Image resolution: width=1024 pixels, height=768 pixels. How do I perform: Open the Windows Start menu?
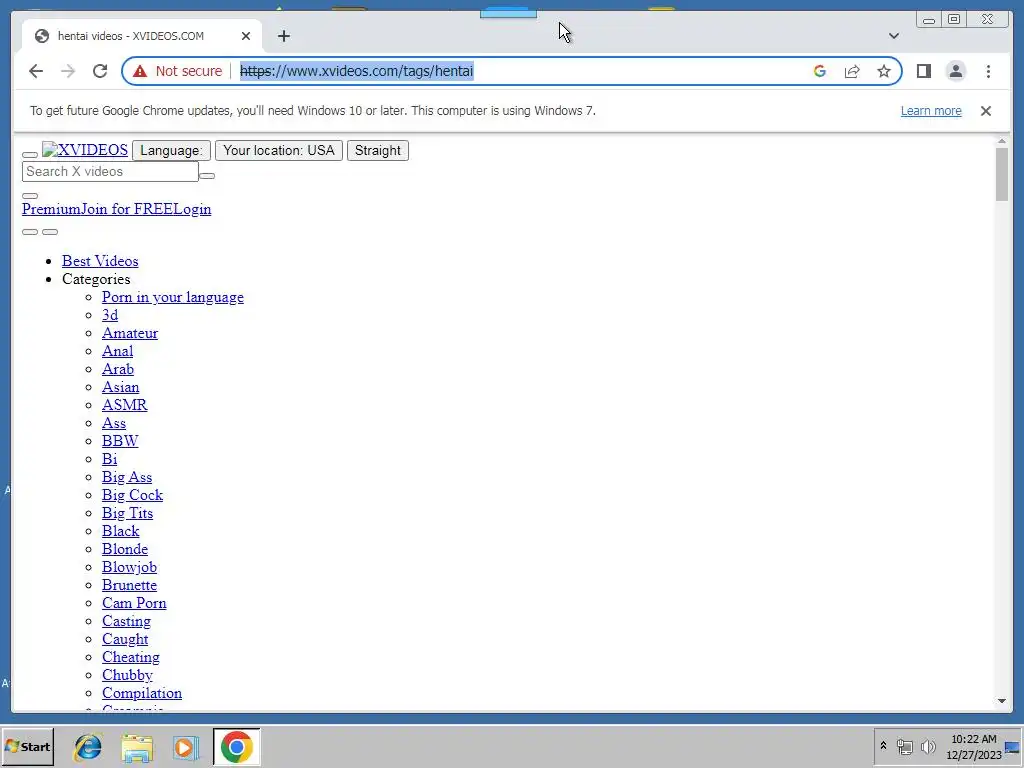[x=27, y=746]
